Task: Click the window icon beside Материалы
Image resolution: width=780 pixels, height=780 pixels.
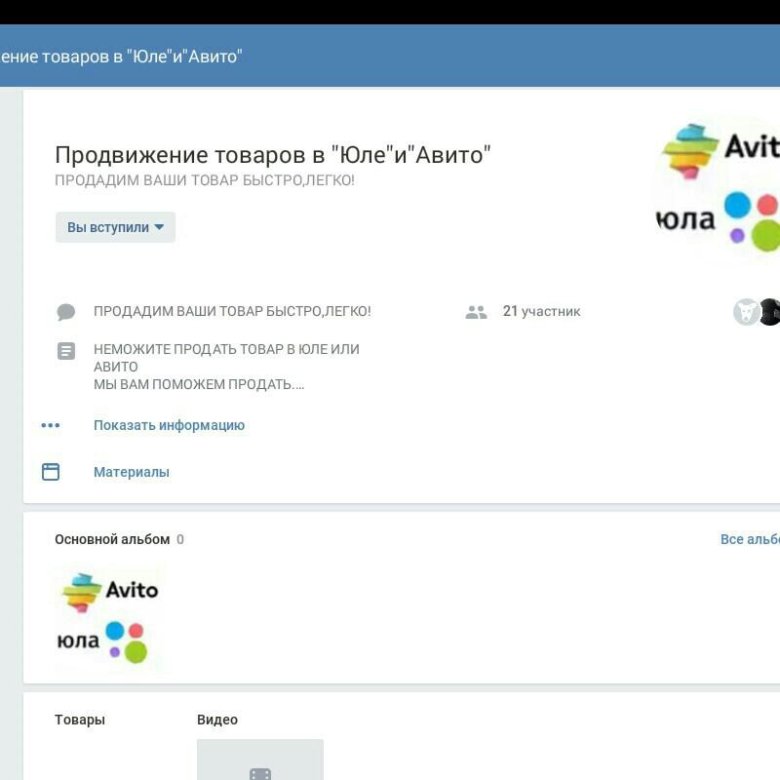Action: click(x=51, y=472)
